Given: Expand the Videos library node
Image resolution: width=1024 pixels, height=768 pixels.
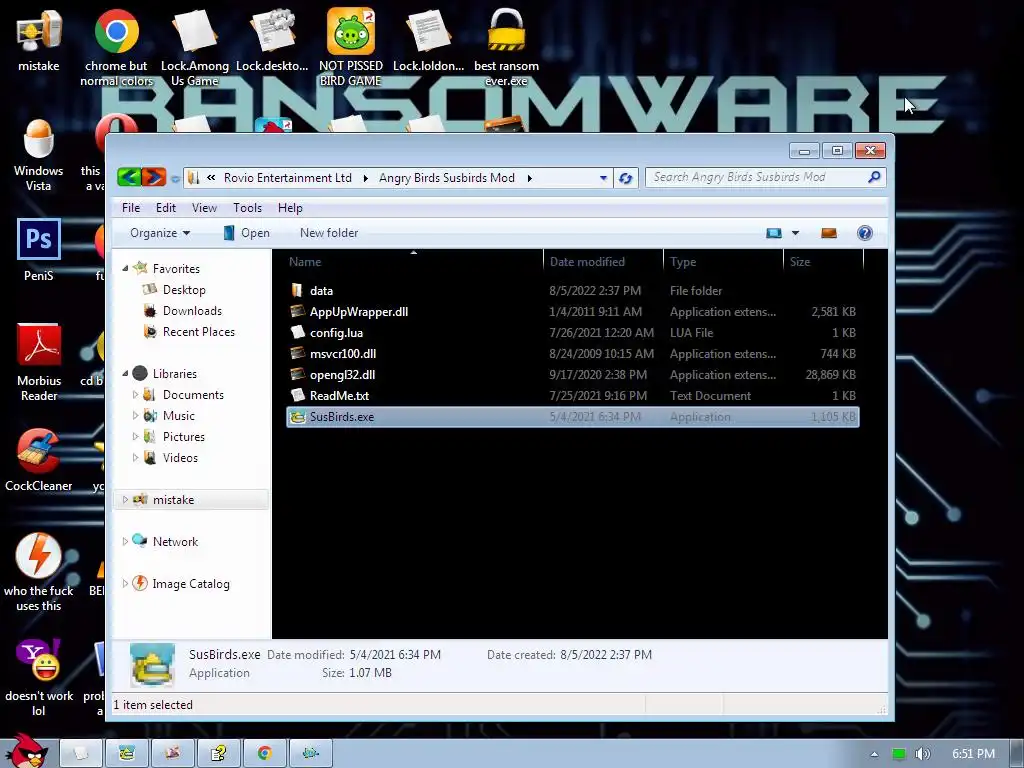Looking at the screenshot, I should (x=135, y=457).
